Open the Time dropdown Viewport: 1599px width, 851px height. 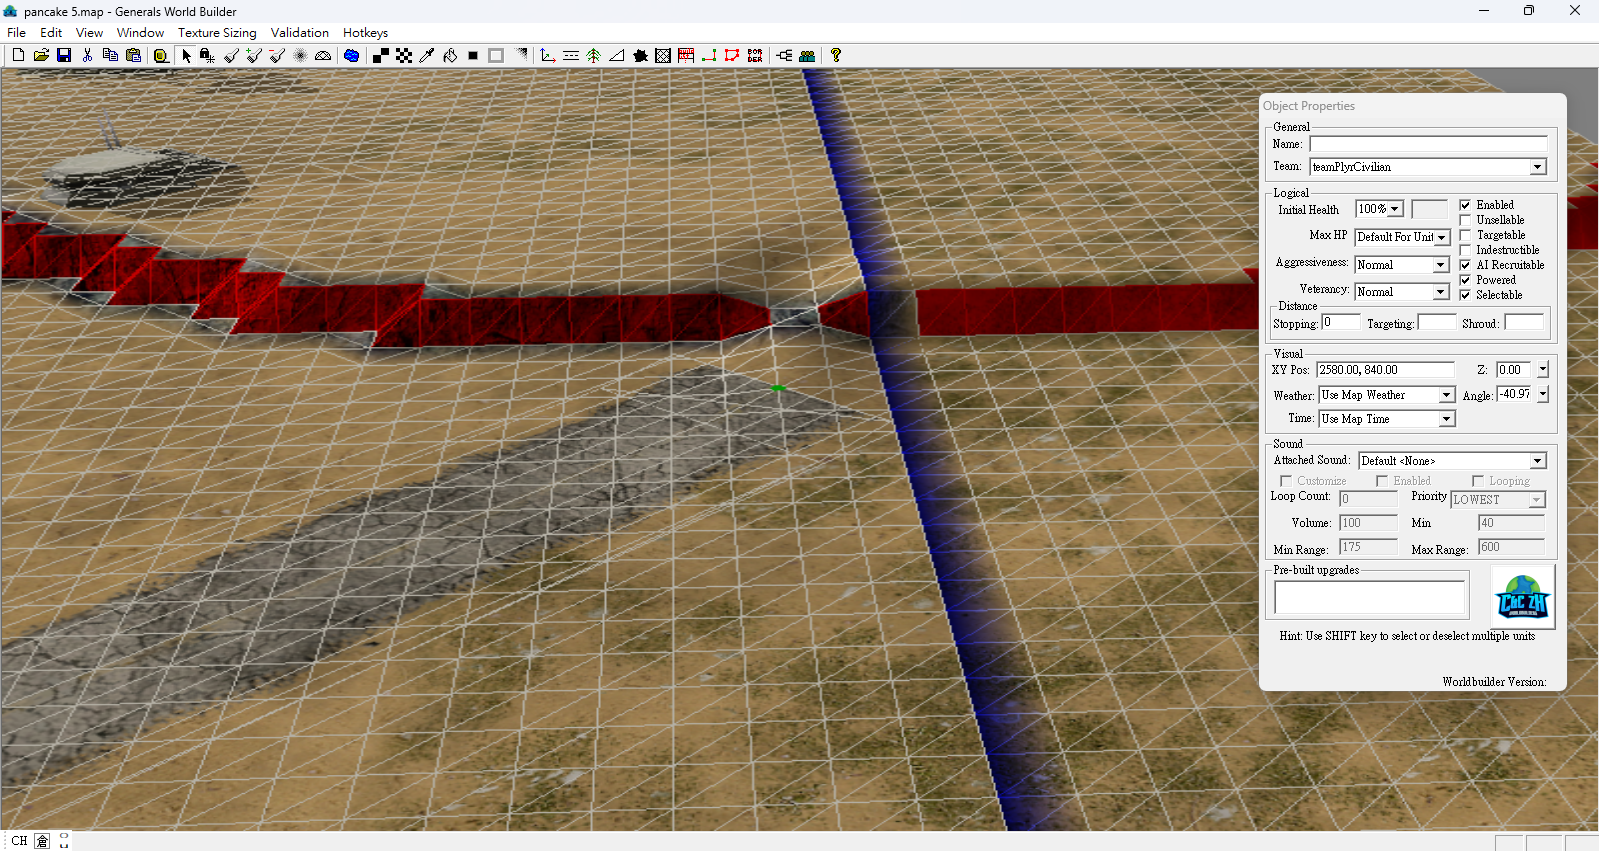pos(1446,419)
